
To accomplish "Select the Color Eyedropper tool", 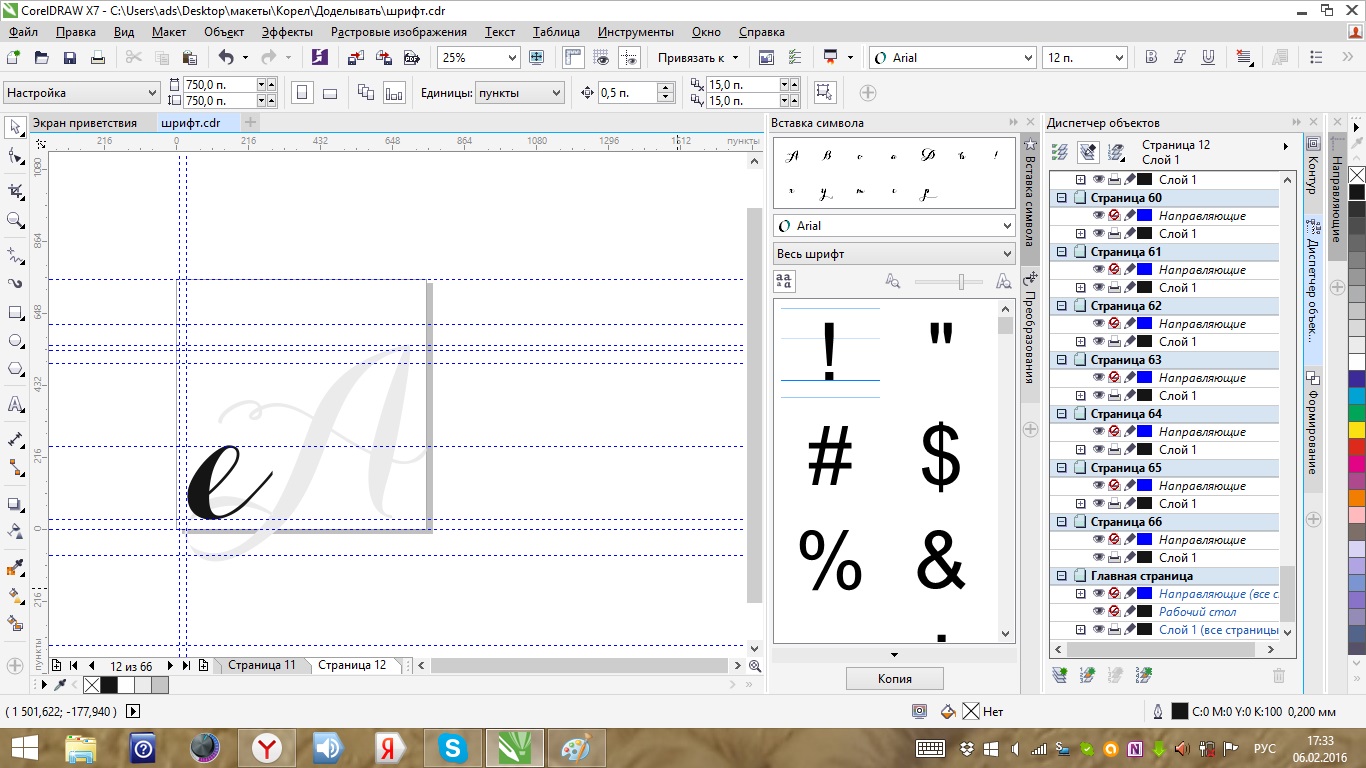I will click(x=15, y=568).
